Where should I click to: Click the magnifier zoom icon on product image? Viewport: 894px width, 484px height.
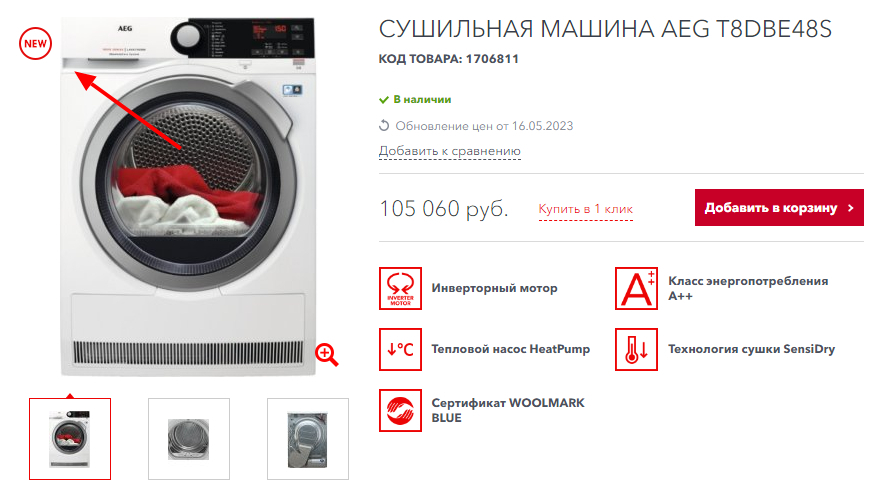(x=327, y=355)
